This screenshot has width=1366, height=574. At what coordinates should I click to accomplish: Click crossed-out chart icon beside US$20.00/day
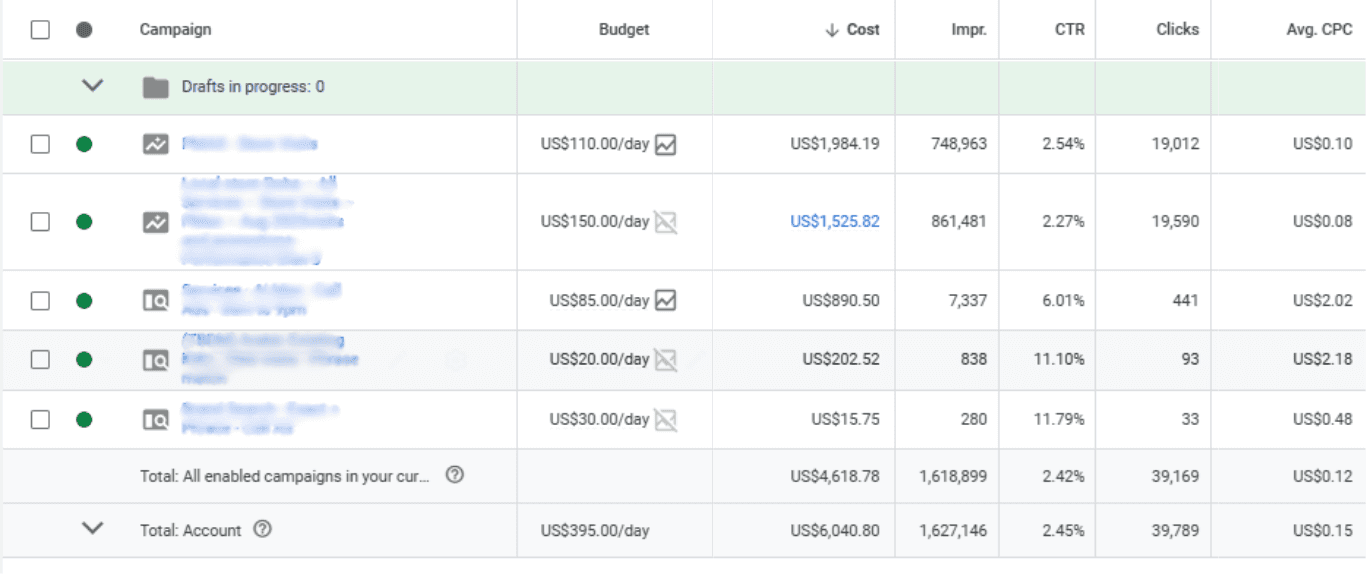click(666, 360)
